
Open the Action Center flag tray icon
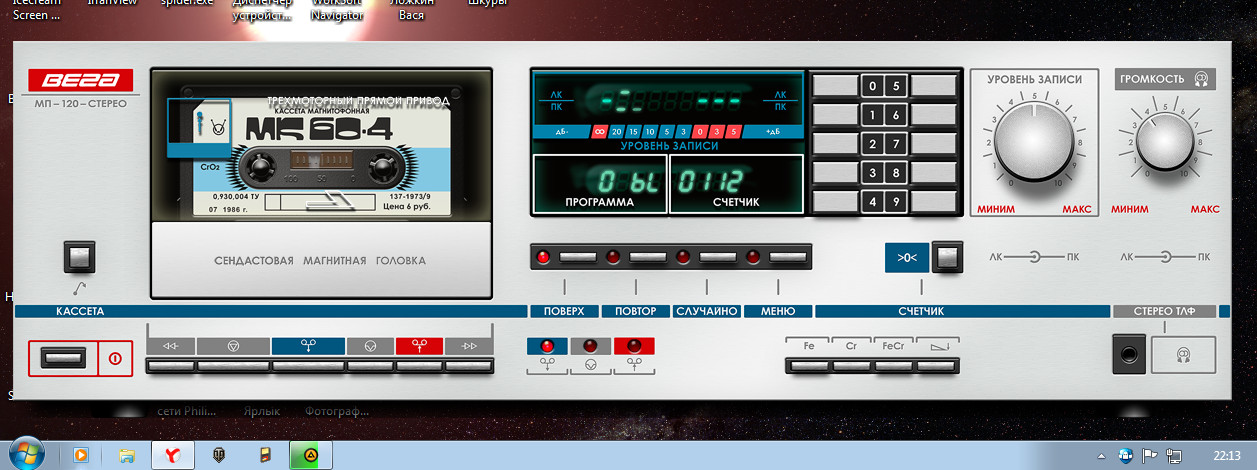coord(1150,455)
